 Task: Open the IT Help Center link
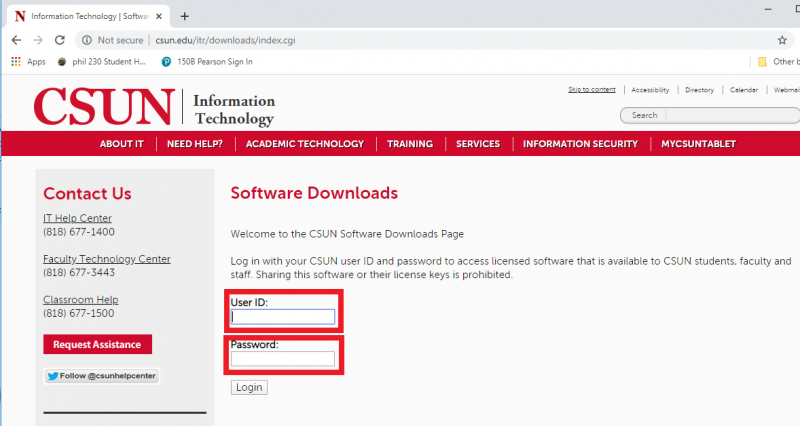[x=77, y=218]
